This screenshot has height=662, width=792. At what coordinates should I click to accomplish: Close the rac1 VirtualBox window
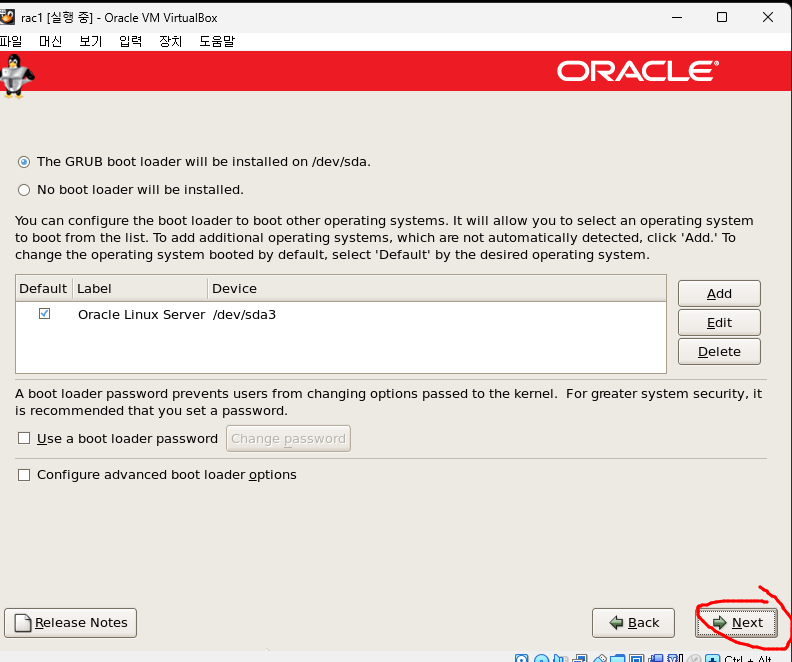coord(768,17)
